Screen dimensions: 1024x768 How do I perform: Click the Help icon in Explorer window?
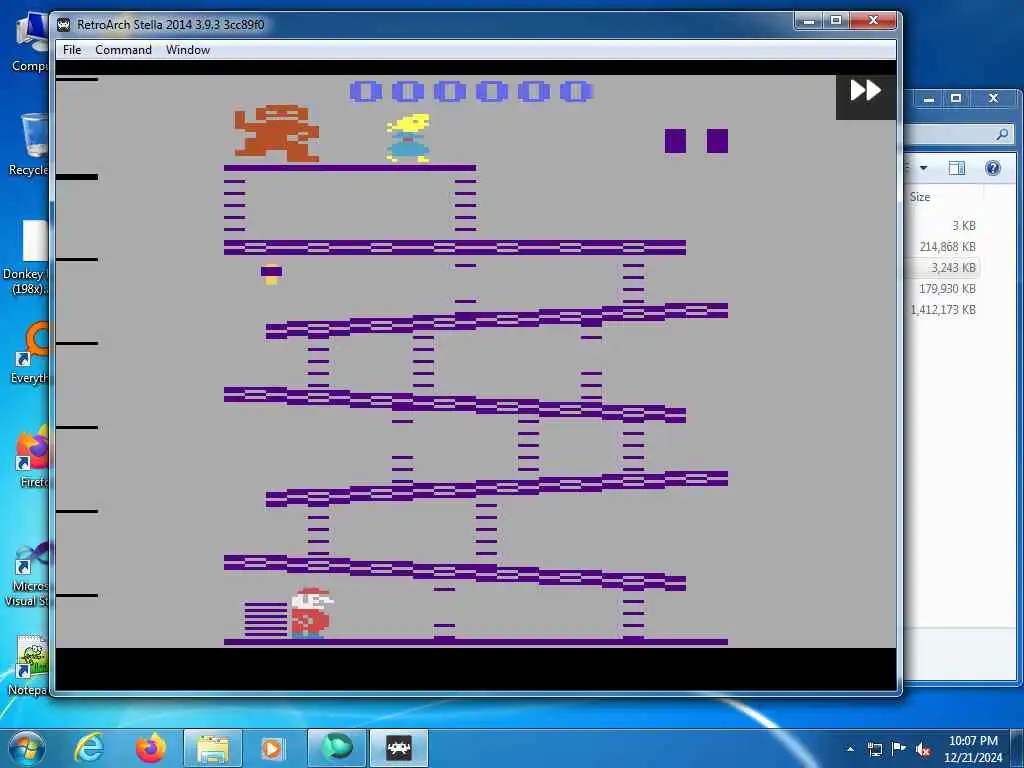[993, 168]
